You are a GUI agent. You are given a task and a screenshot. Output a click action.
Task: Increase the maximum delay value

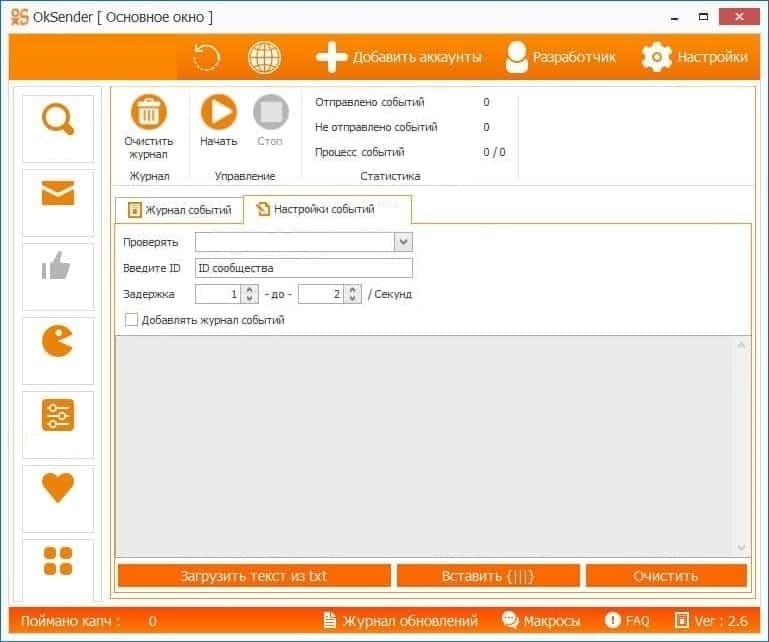[x=353, y=289]
